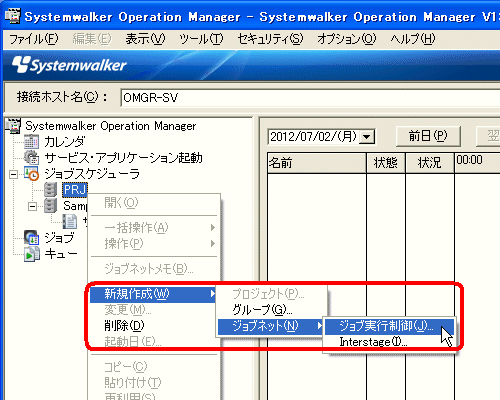Collapse the Samp project tree node
This screenshot has width=500, height=400.
[x=32, y=207]
